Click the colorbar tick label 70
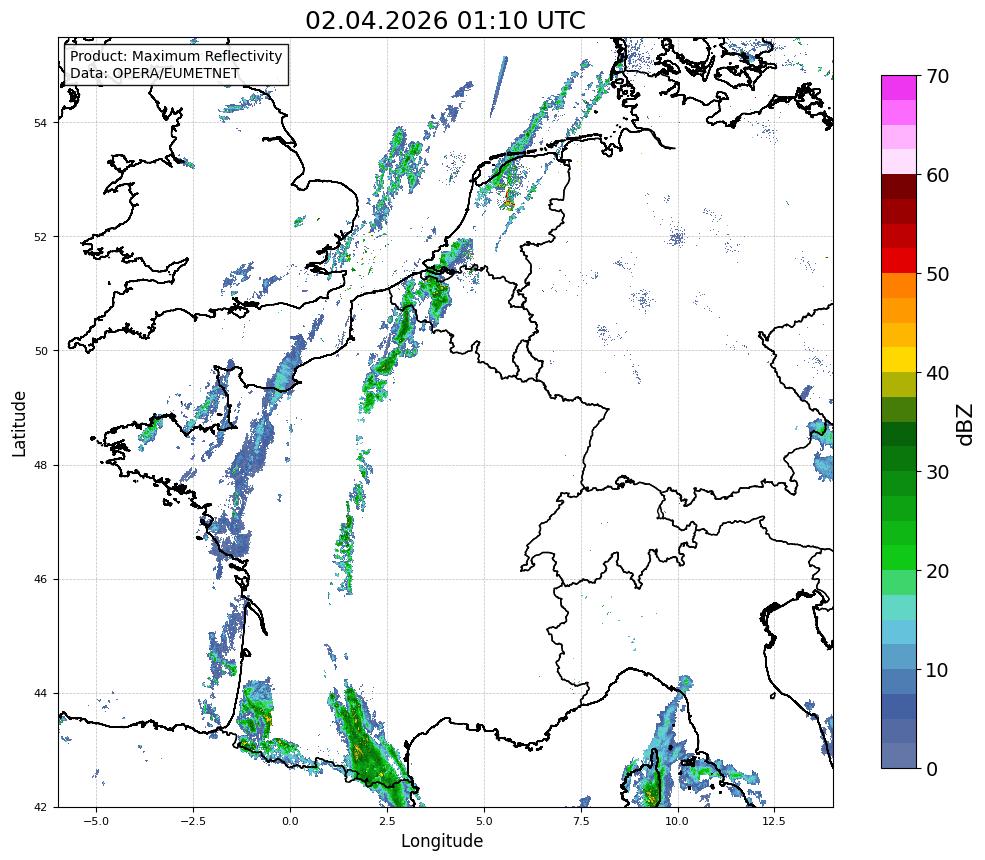The image size is (985, 860). pyautogui.click(x=937, y=77)
